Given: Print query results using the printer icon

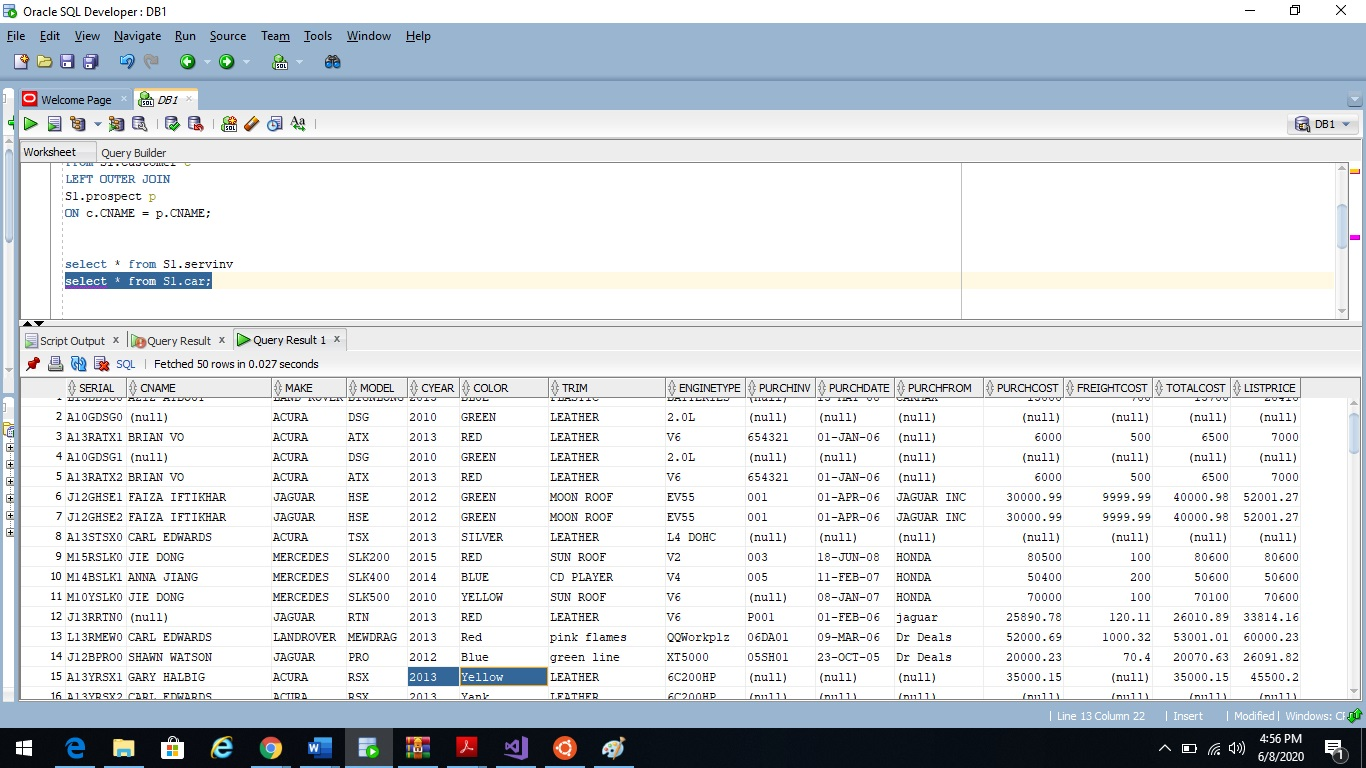Looking at the screenshot, I should click(54, 363).
